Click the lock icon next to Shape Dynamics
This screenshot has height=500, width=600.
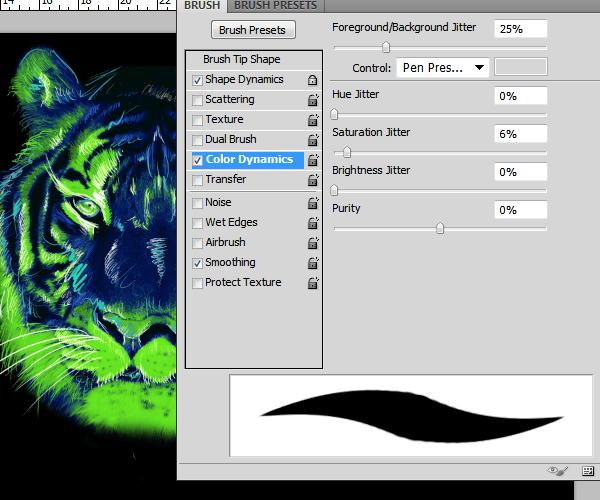pos(313,80)
